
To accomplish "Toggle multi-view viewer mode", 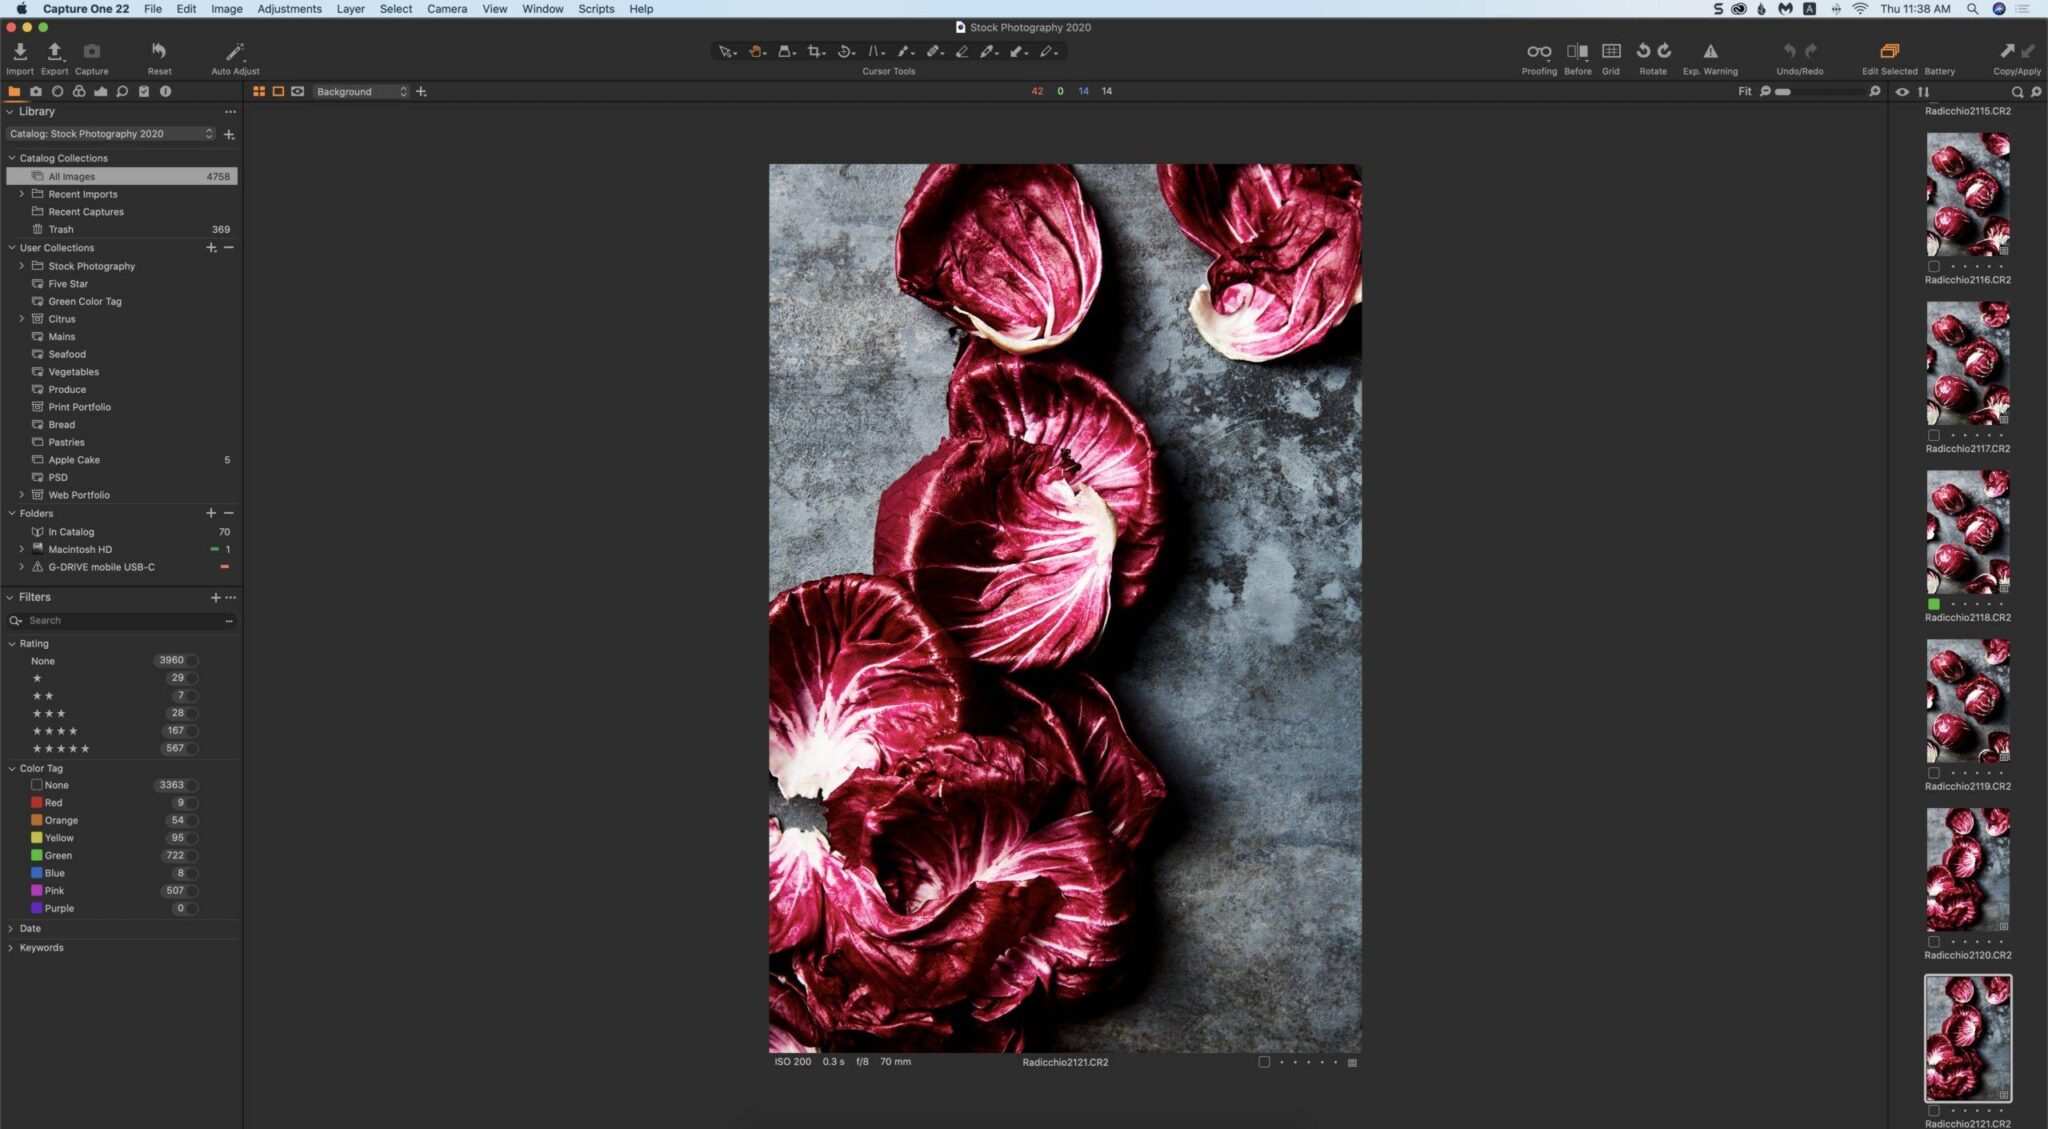I will 259,91.
